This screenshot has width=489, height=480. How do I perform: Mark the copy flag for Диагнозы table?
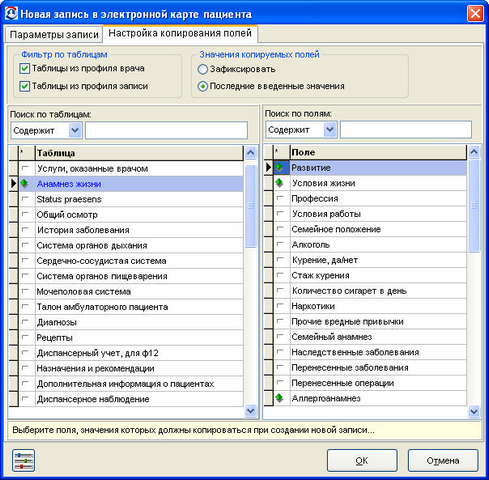[x=25, y=322]
